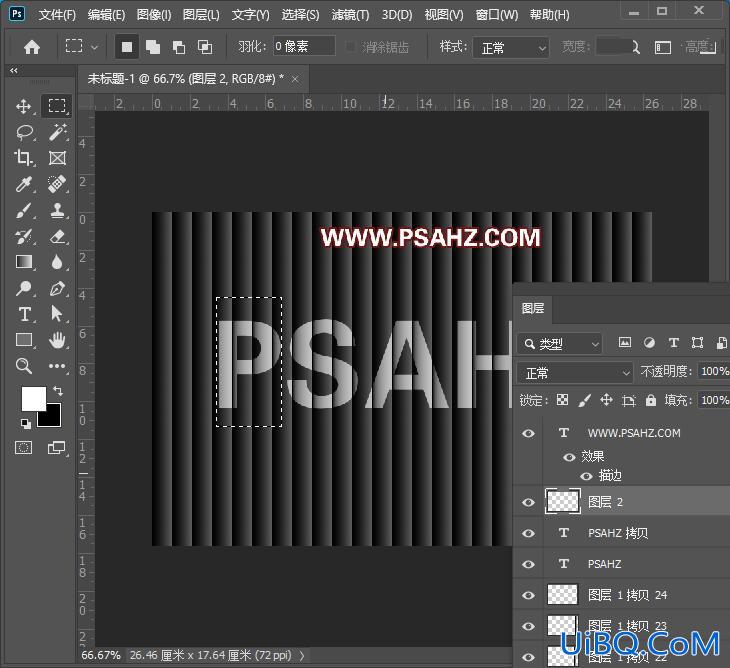The height and width of the screenshot is (668, 730).
Task: Toggle lock all padlock icon
Action: [x=650, y=400]
